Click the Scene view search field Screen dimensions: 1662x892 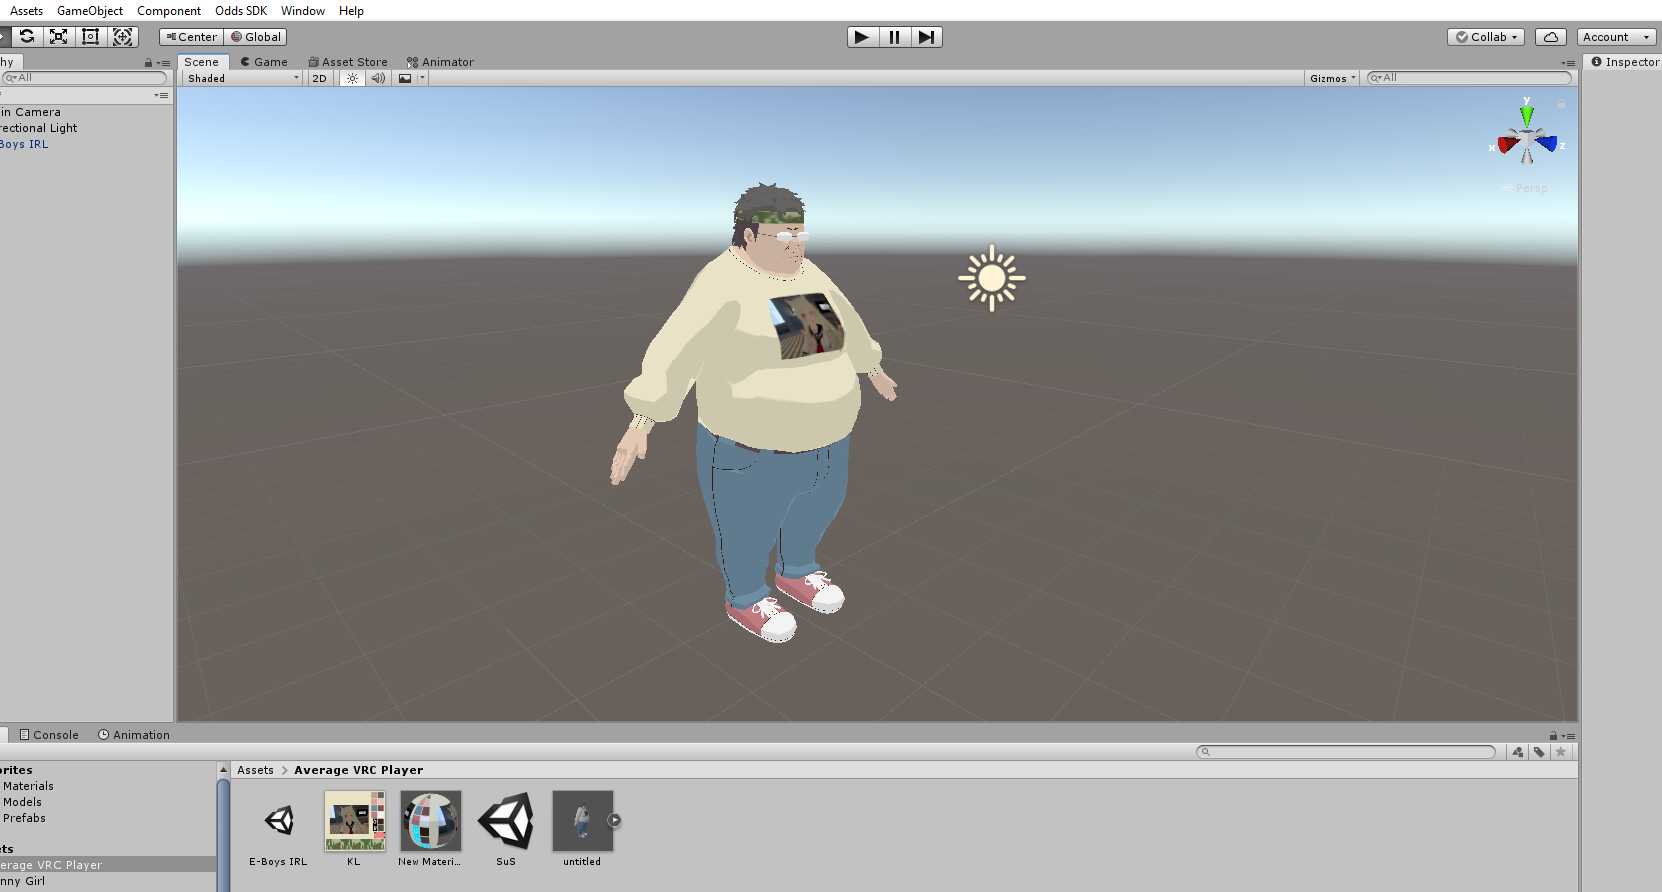click(x=1468, y=78)
